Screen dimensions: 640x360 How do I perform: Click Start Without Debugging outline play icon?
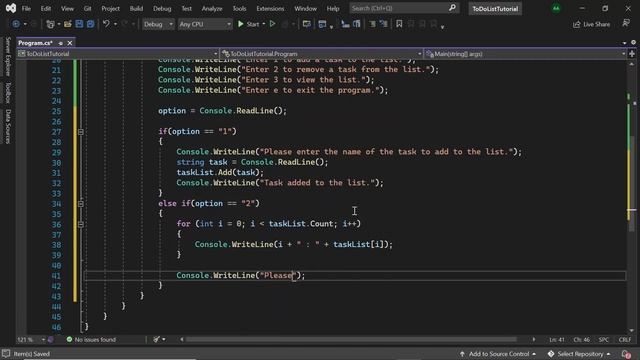tap(272, 24)
